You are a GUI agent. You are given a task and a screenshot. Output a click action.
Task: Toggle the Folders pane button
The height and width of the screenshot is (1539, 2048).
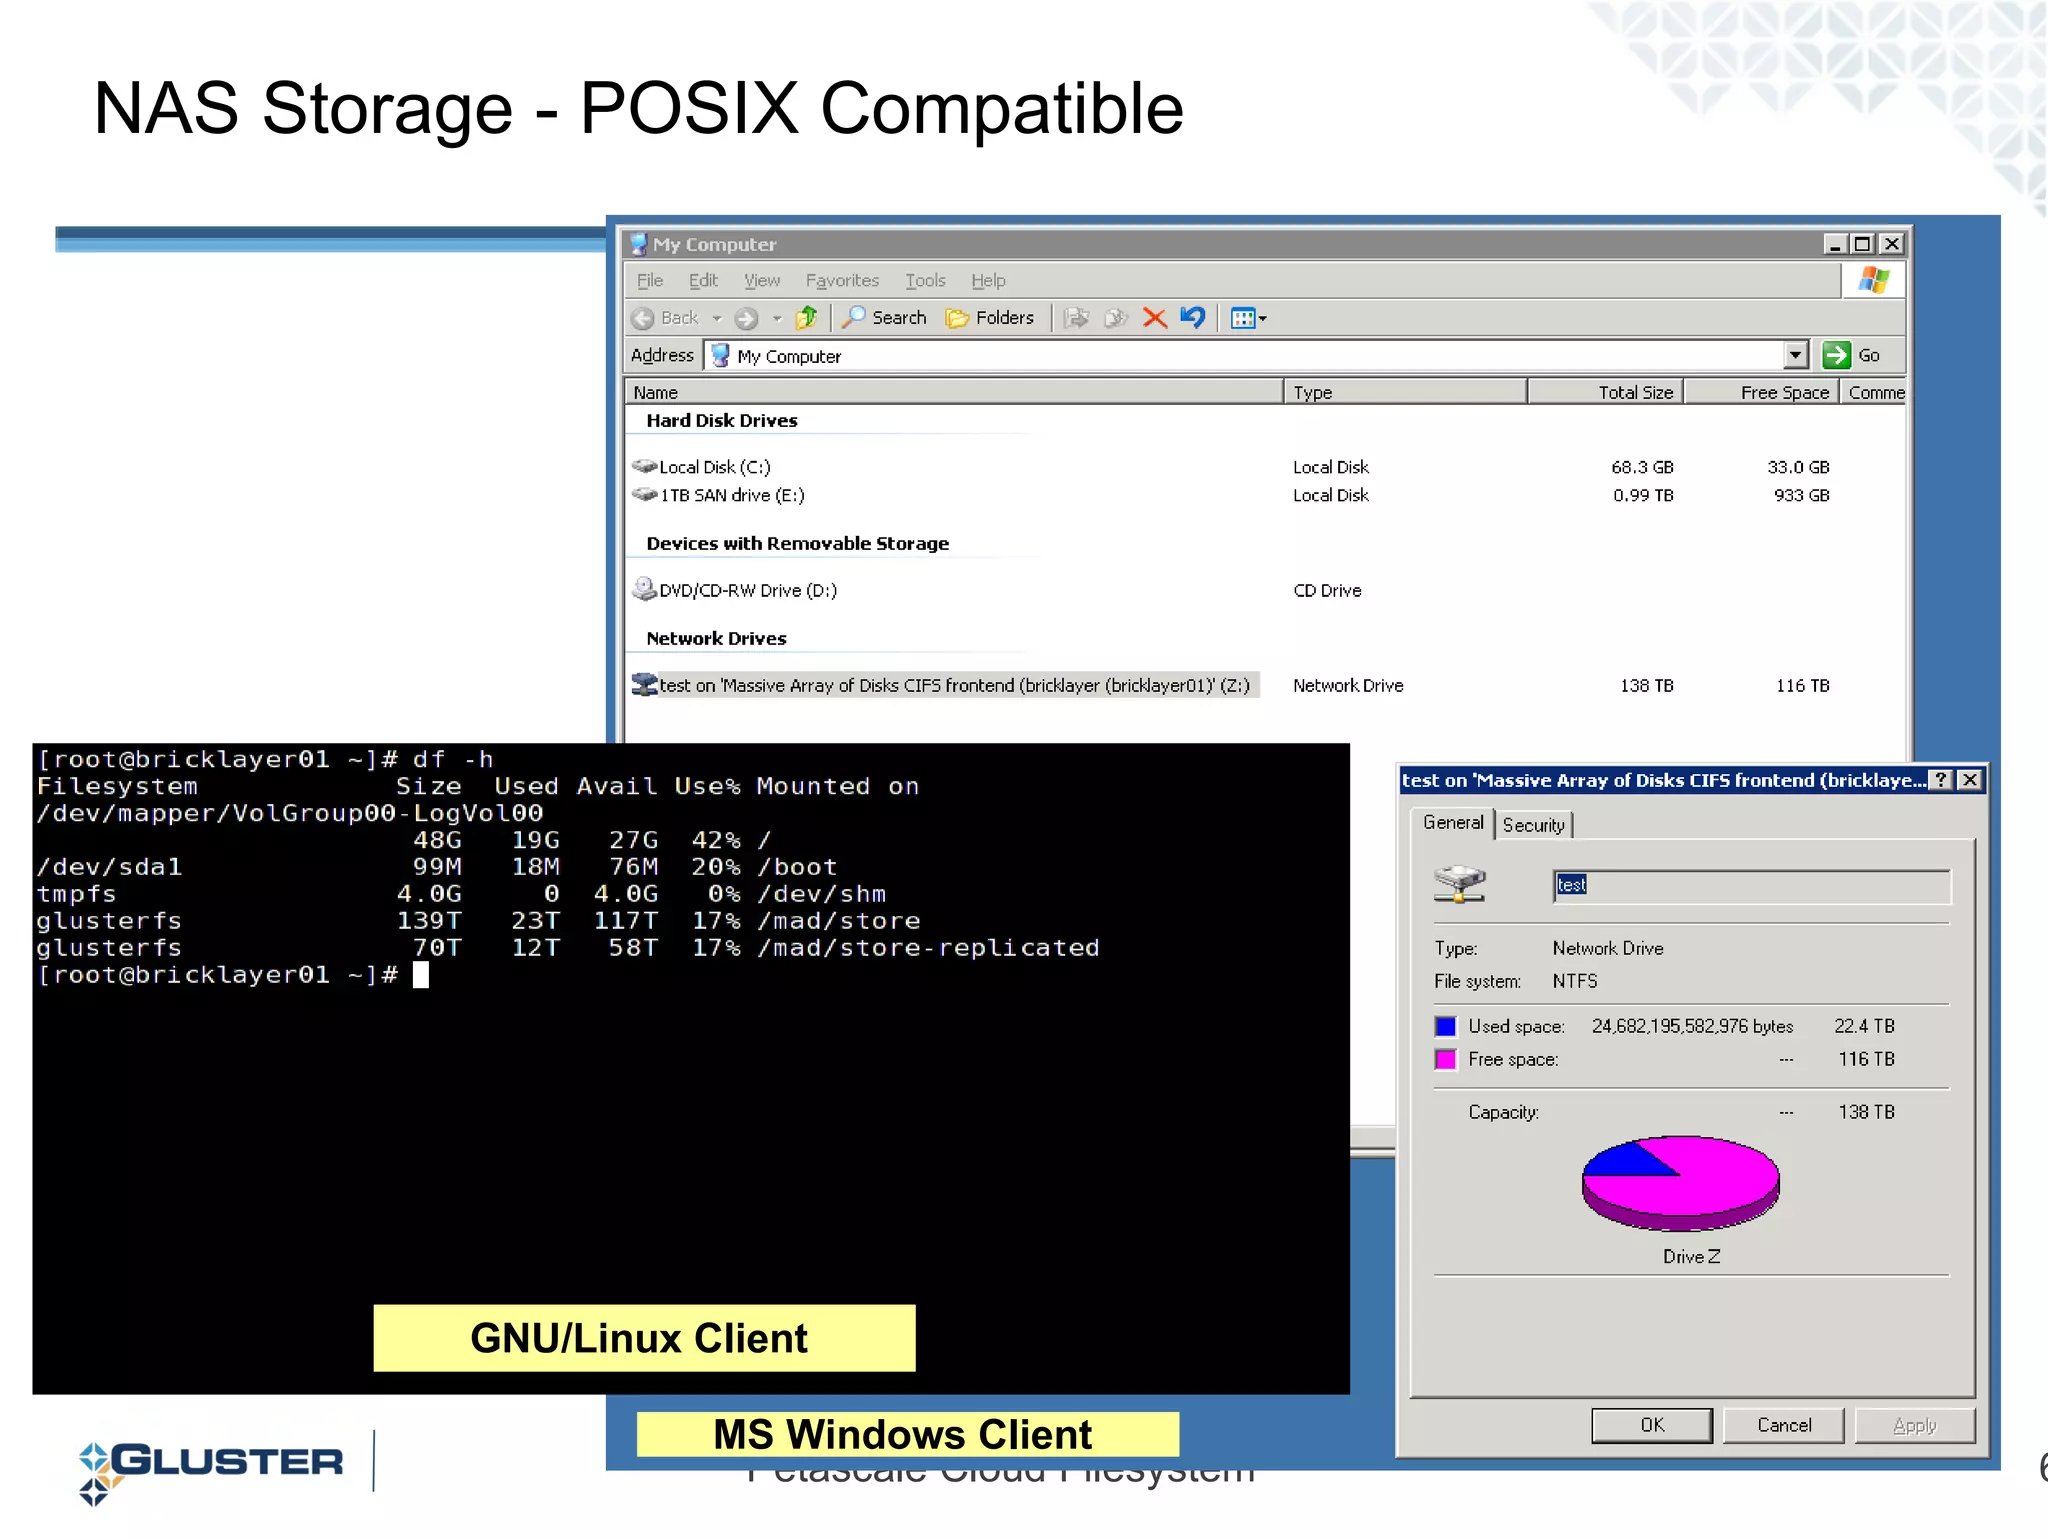coord(990,318)
